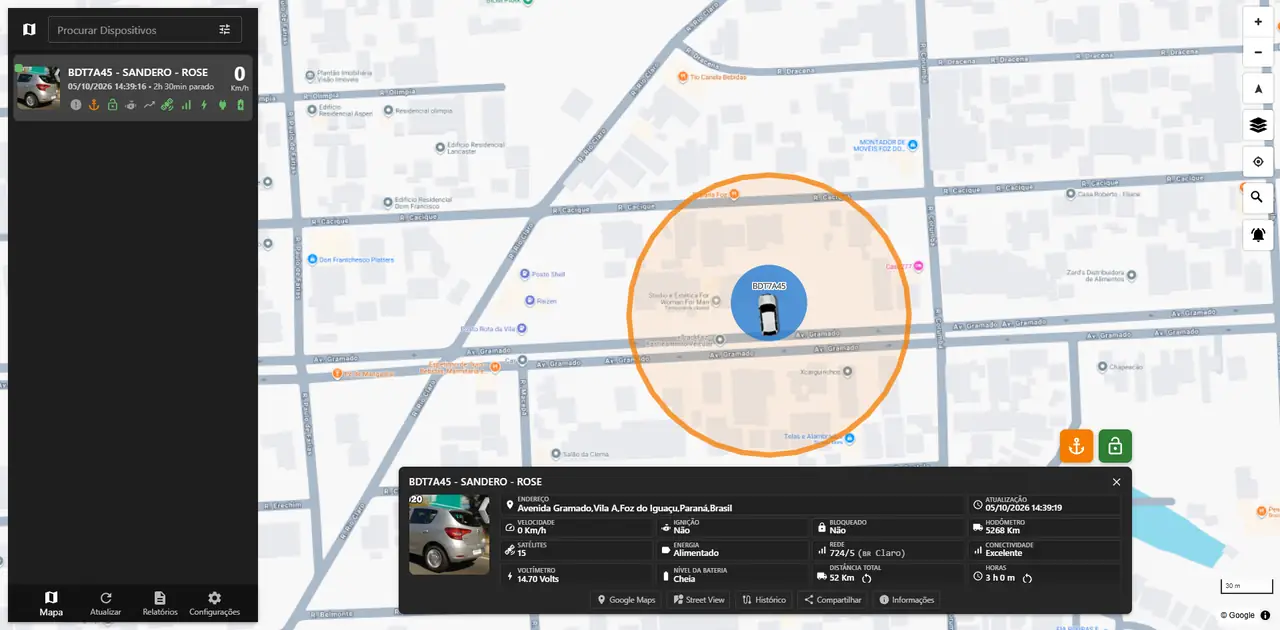The height and width of the screenshot is (630, 1280).
Task: Click the signal bars icon in the device card
Action: pos(186,104)
